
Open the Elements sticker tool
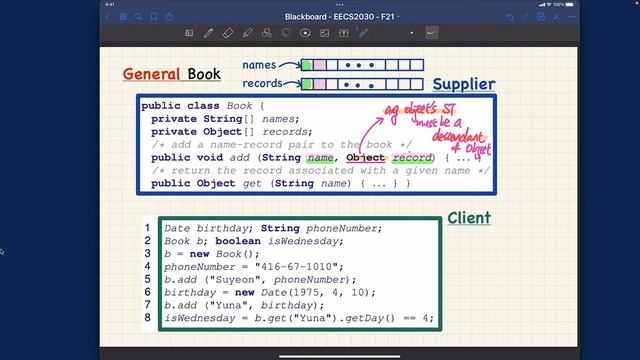coord(305,33)
